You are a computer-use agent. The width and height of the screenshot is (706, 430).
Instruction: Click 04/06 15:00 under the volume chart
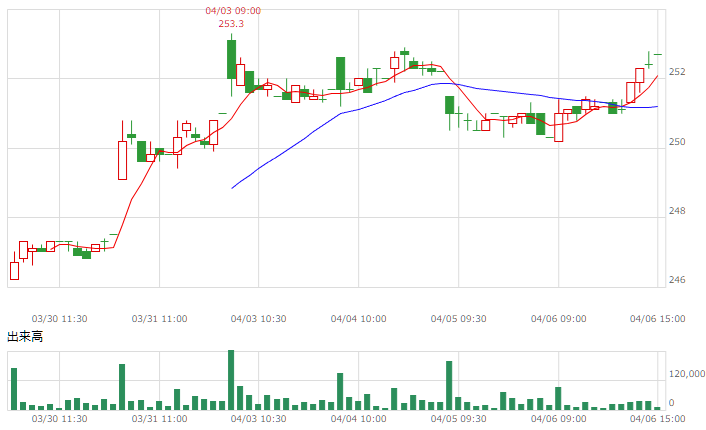[657, 419]
